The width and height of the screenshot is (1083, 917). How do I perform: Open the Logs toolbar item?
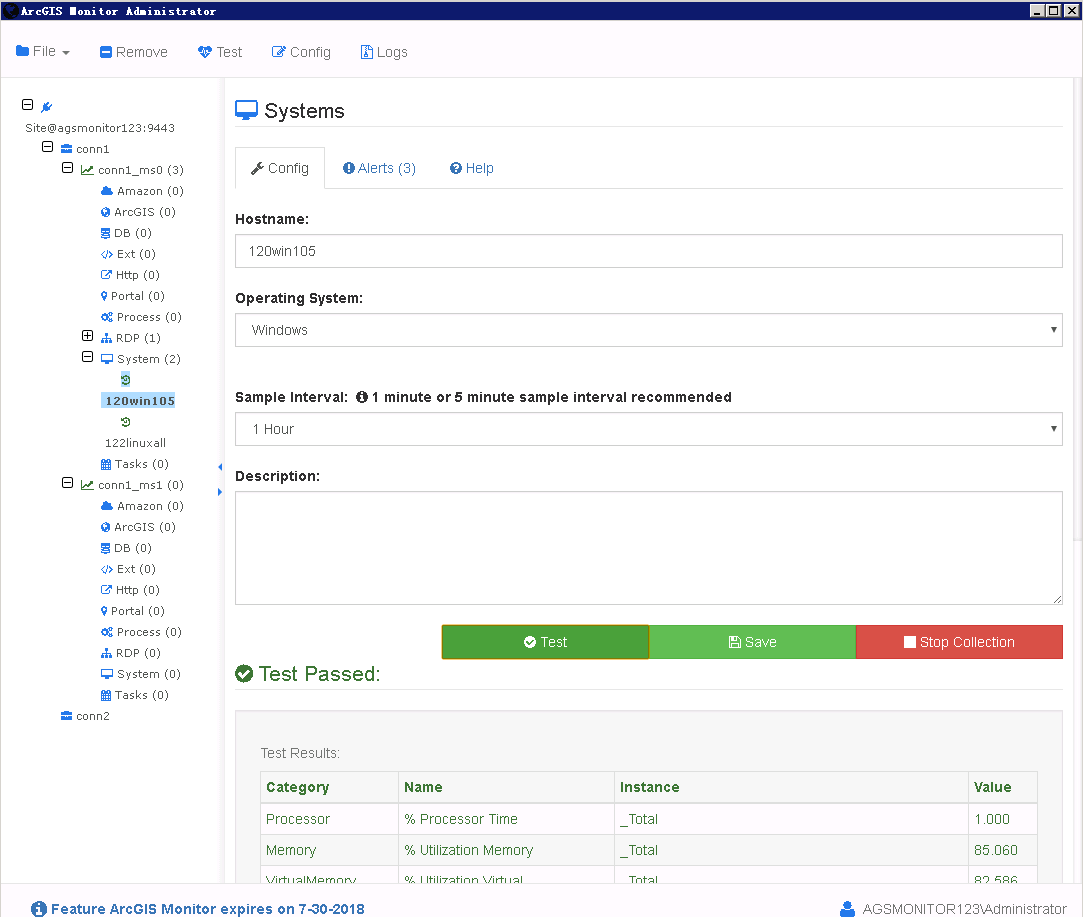384,52
